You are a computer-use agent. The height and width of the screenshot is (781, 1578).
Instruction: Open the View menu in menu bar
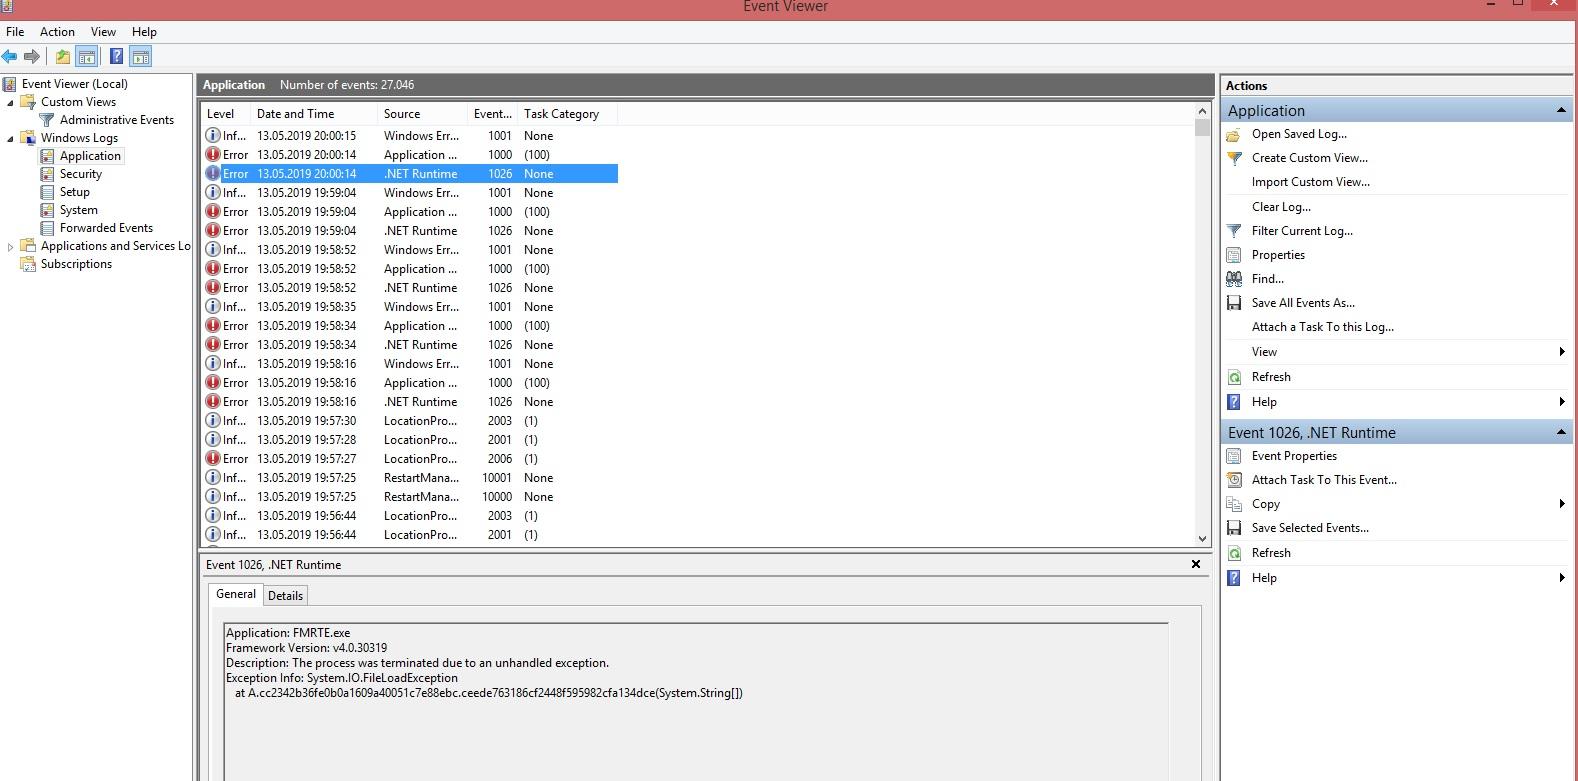pos(103,32)
